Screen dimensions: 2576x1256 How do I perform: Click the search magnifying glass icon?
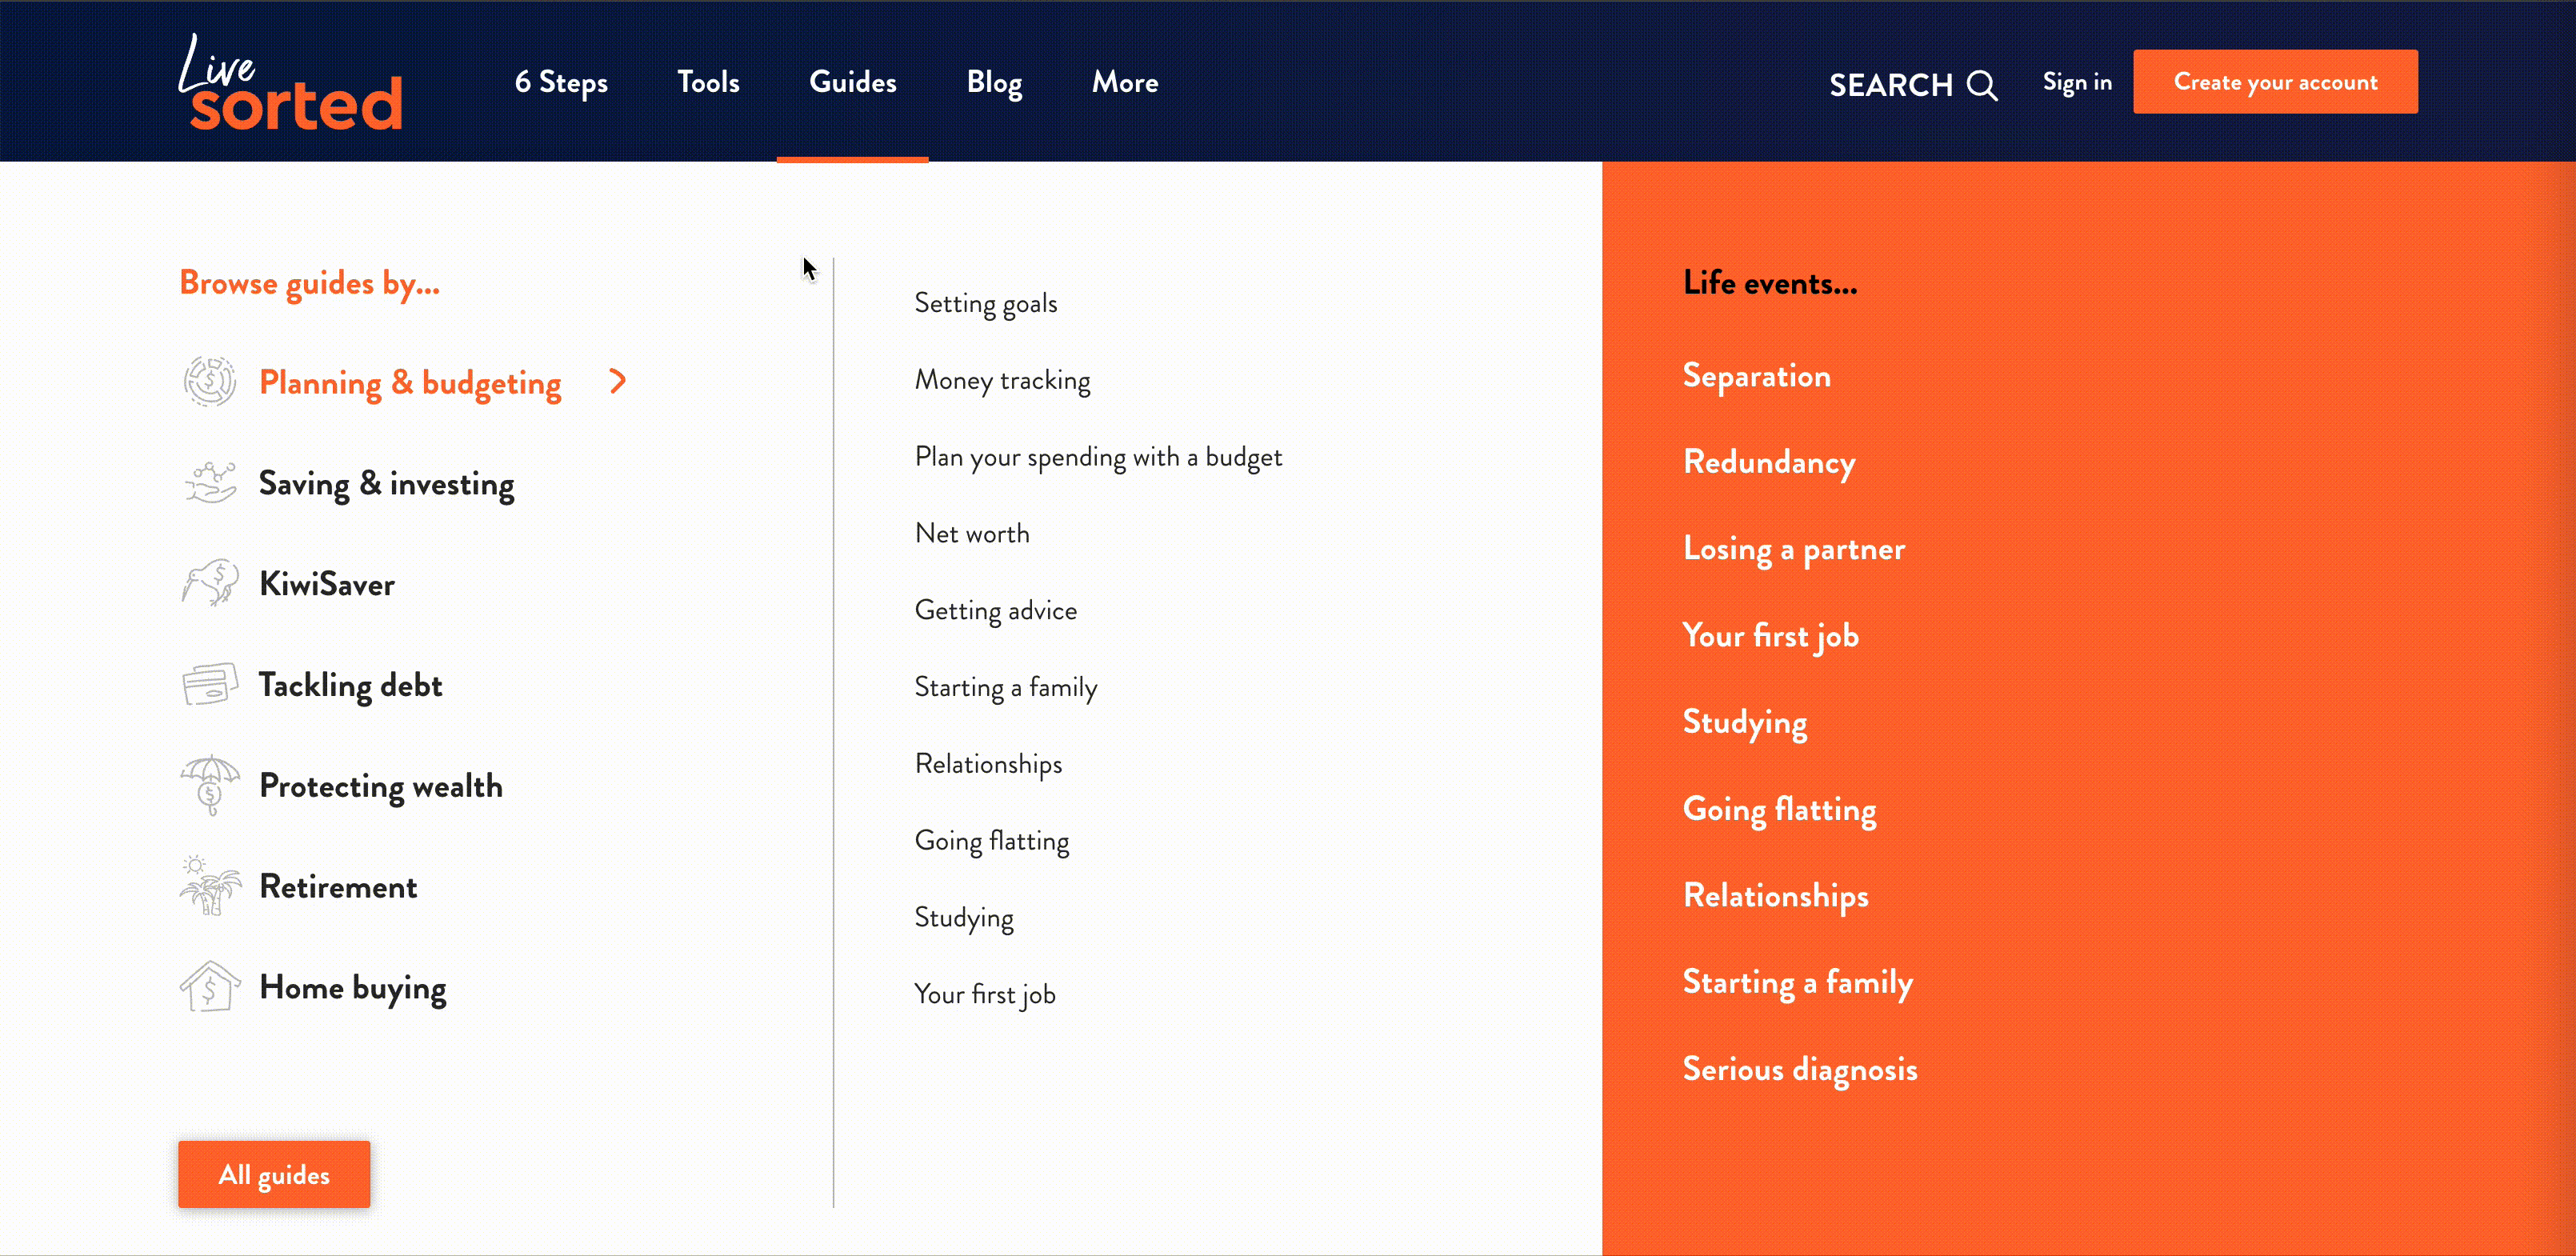[1981, 85]
